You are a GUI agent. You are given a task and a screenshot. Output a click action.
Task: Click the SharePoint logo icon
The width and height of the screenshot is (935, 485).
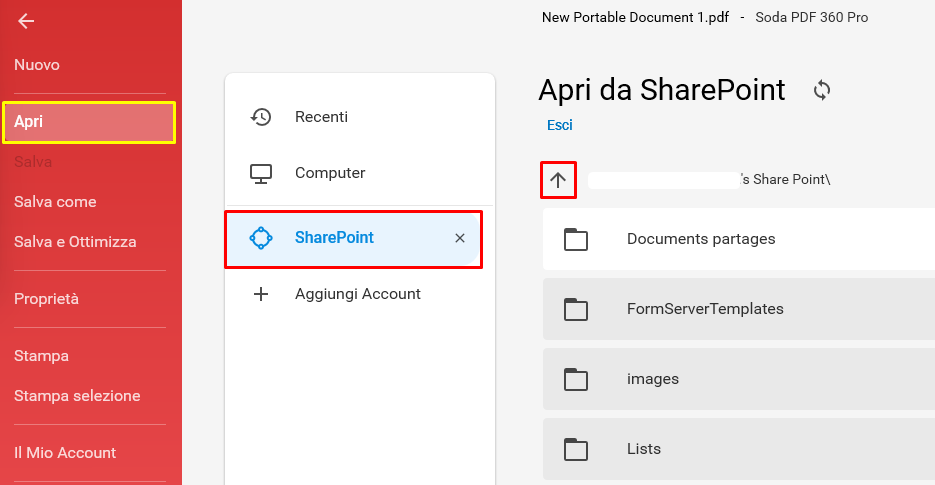[261, 238]
